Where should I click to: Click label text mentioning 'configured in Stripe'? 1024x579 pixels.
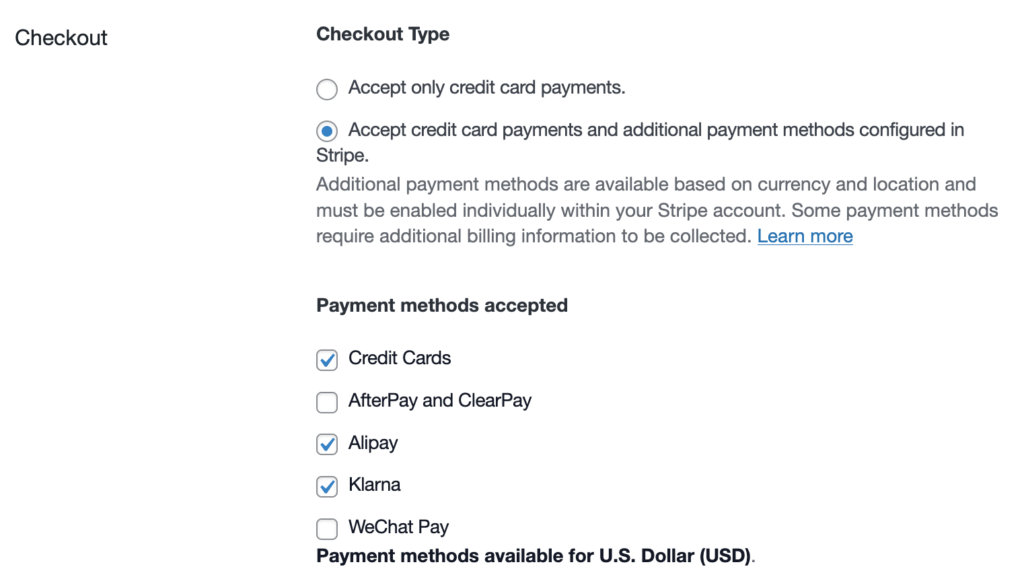click(x=655, y=130)
